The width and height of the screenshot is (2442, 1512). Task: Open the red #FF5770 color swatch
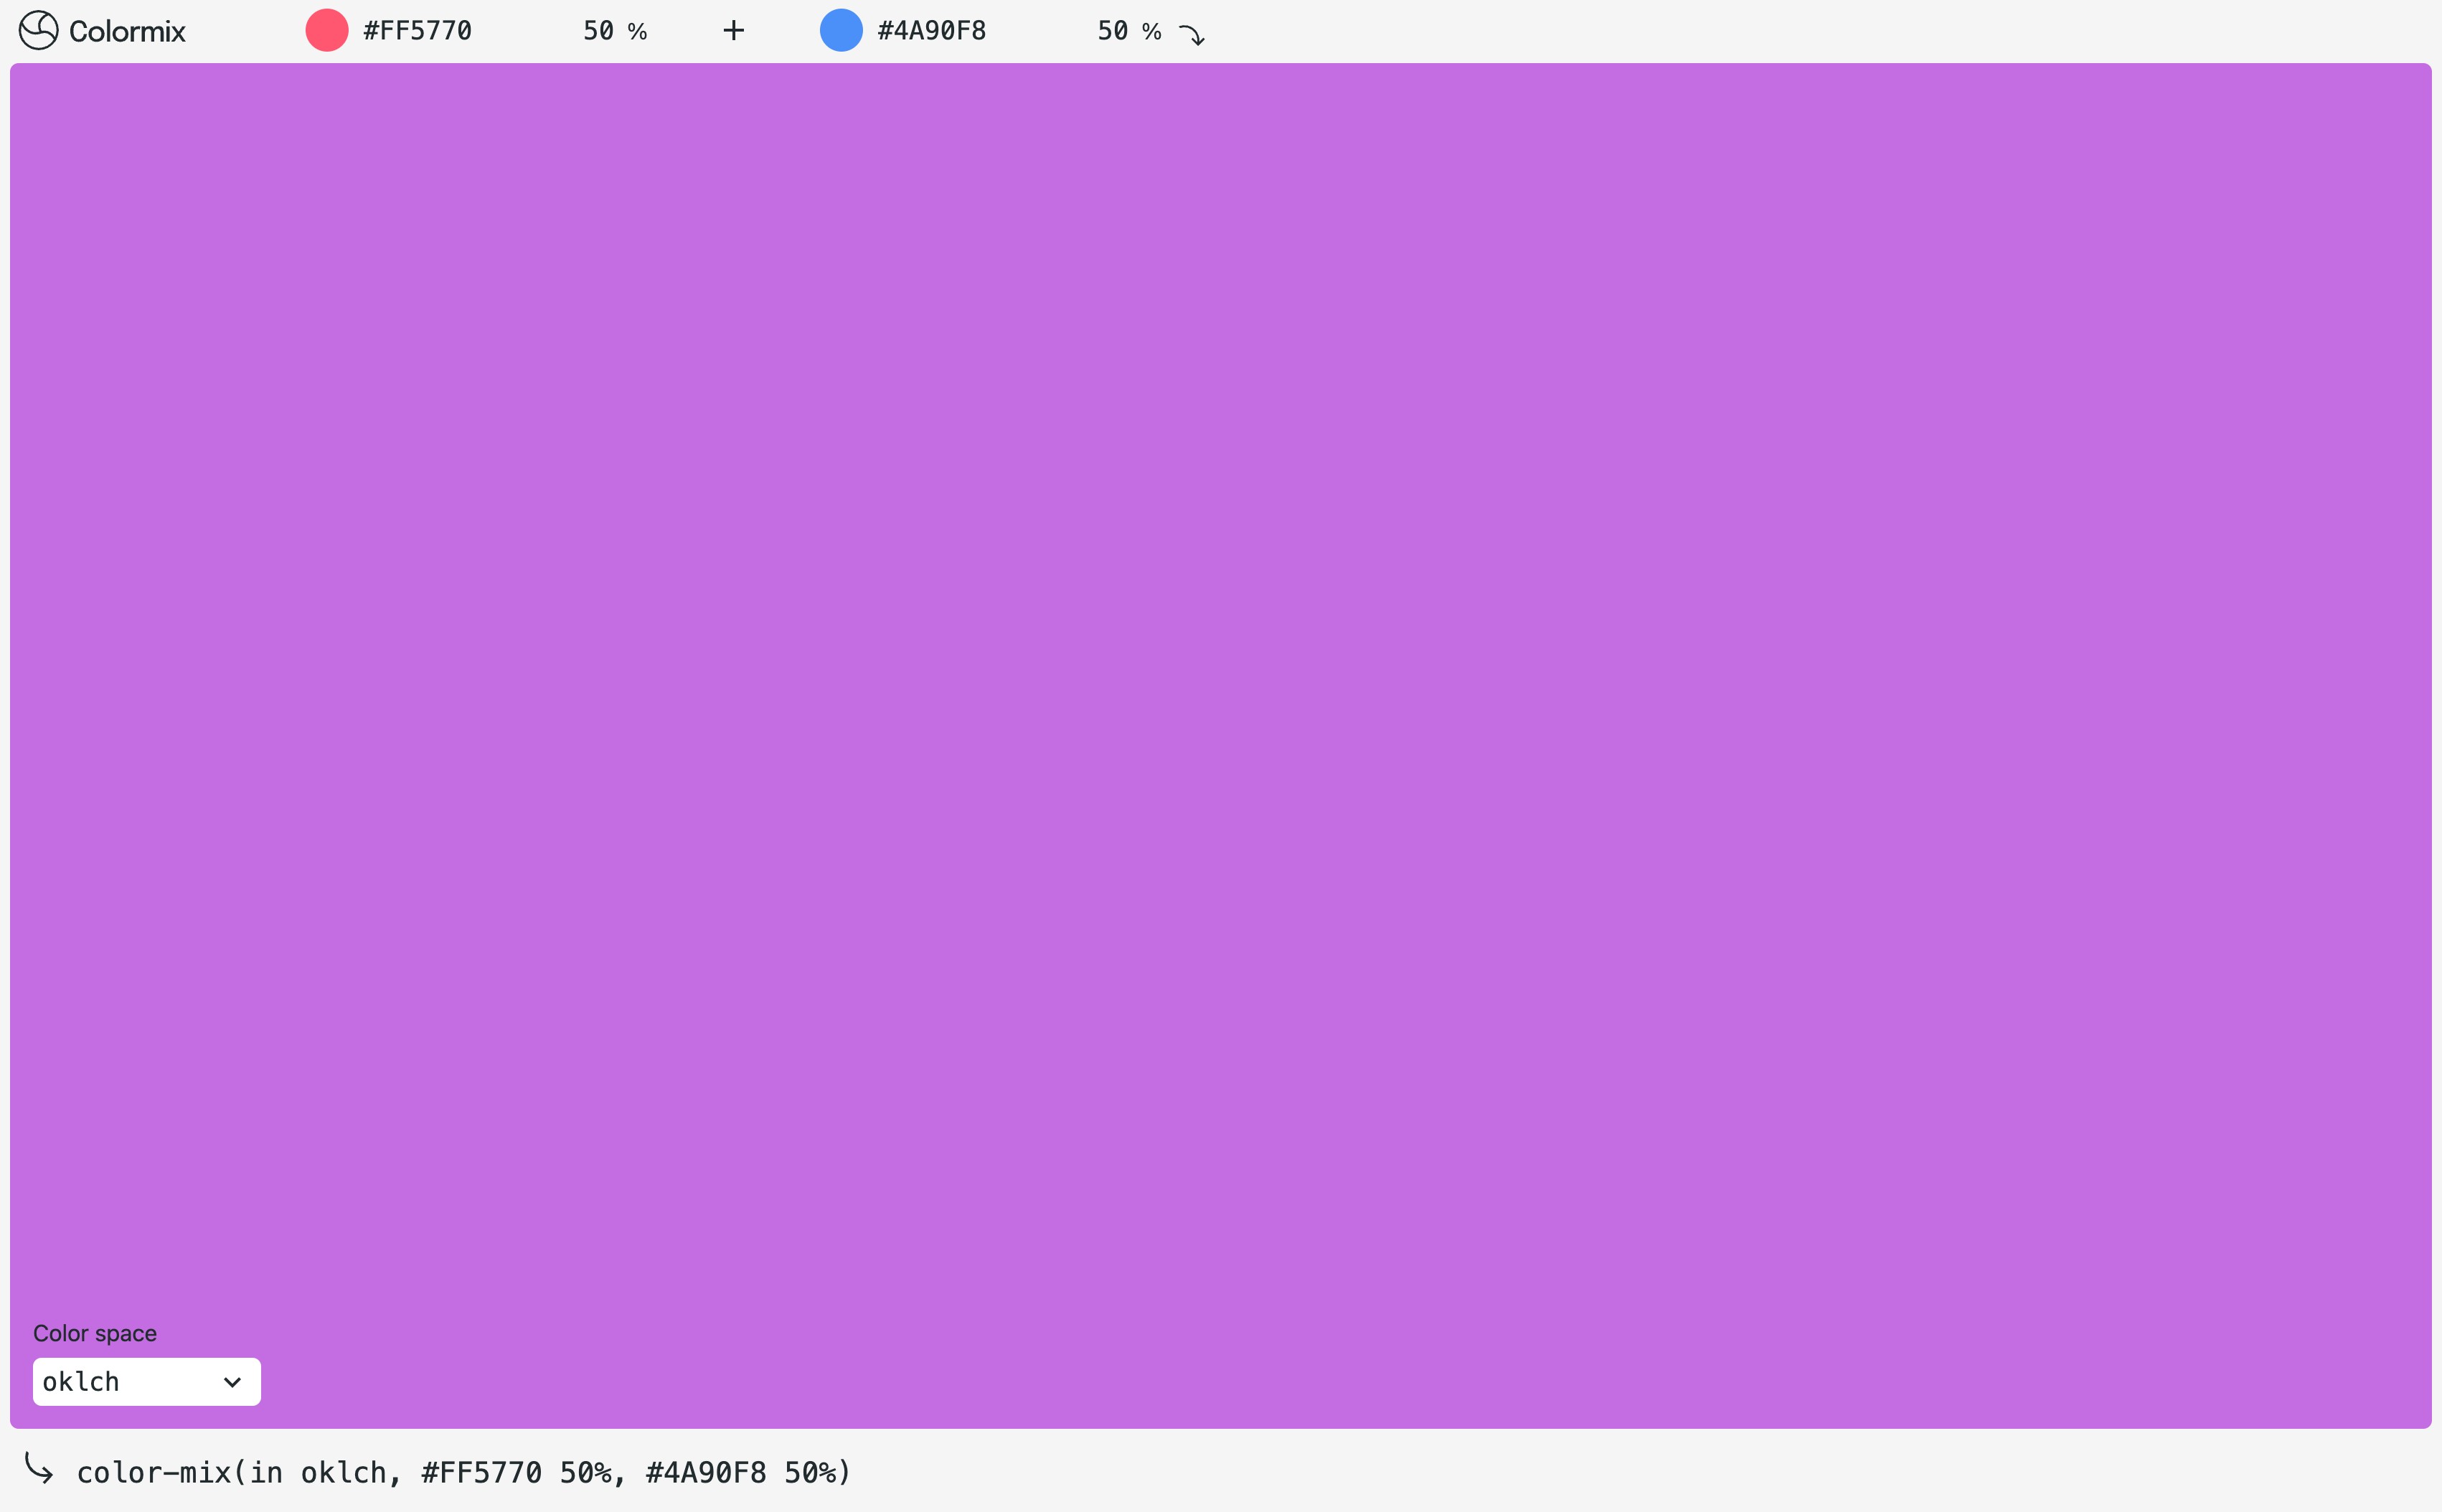tap(327, 30)
